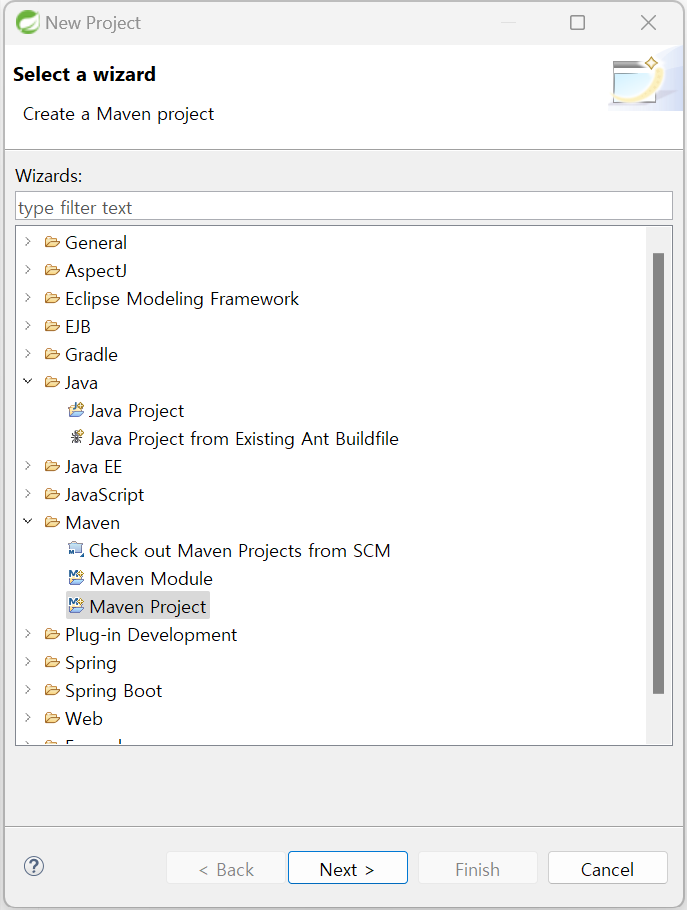687x910 pixels.
Task: Expand the Spring category
Action: point(27,661)
